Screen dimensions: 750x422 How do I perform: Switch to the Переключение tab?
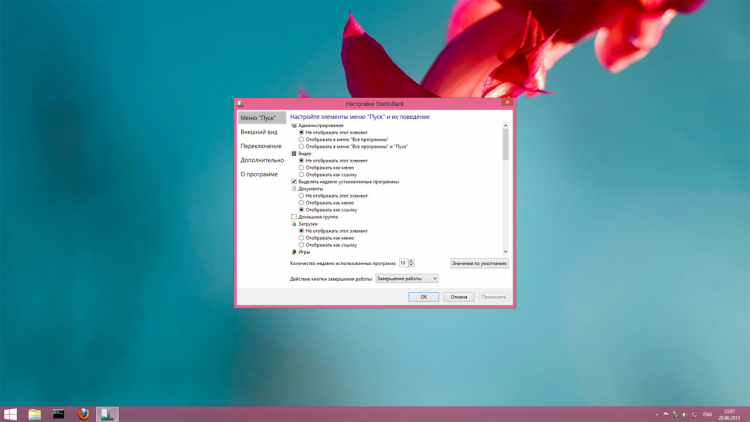pos(262,146)
